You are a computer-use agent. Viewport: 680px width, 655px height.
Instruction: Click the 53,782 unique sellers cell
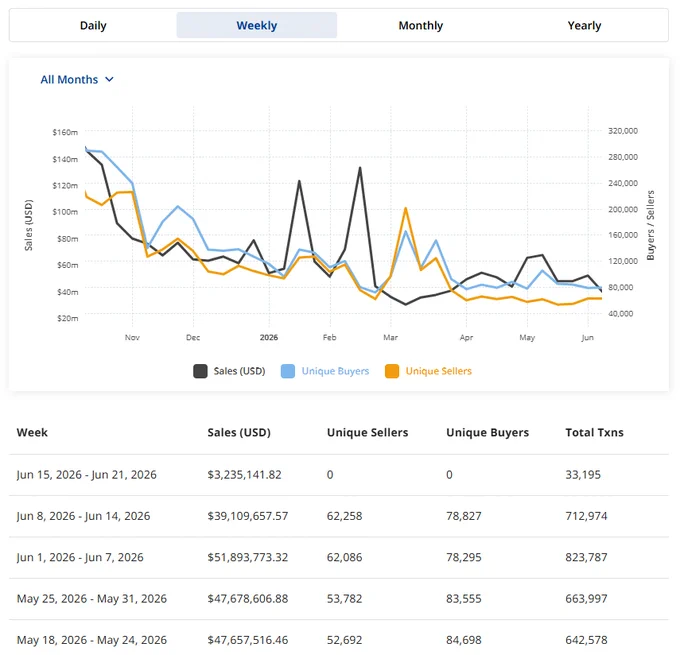(x=344, y=599)
